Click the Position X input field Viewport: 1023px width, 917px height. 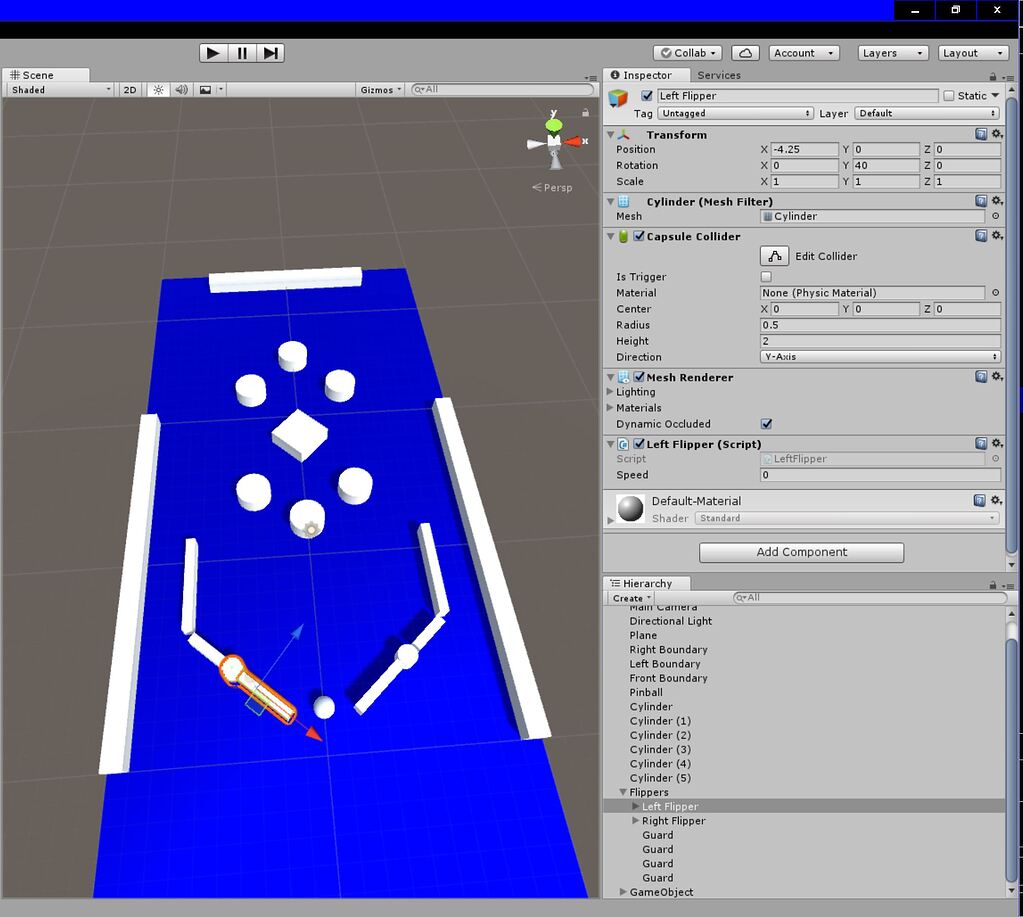tap(805, 149)
